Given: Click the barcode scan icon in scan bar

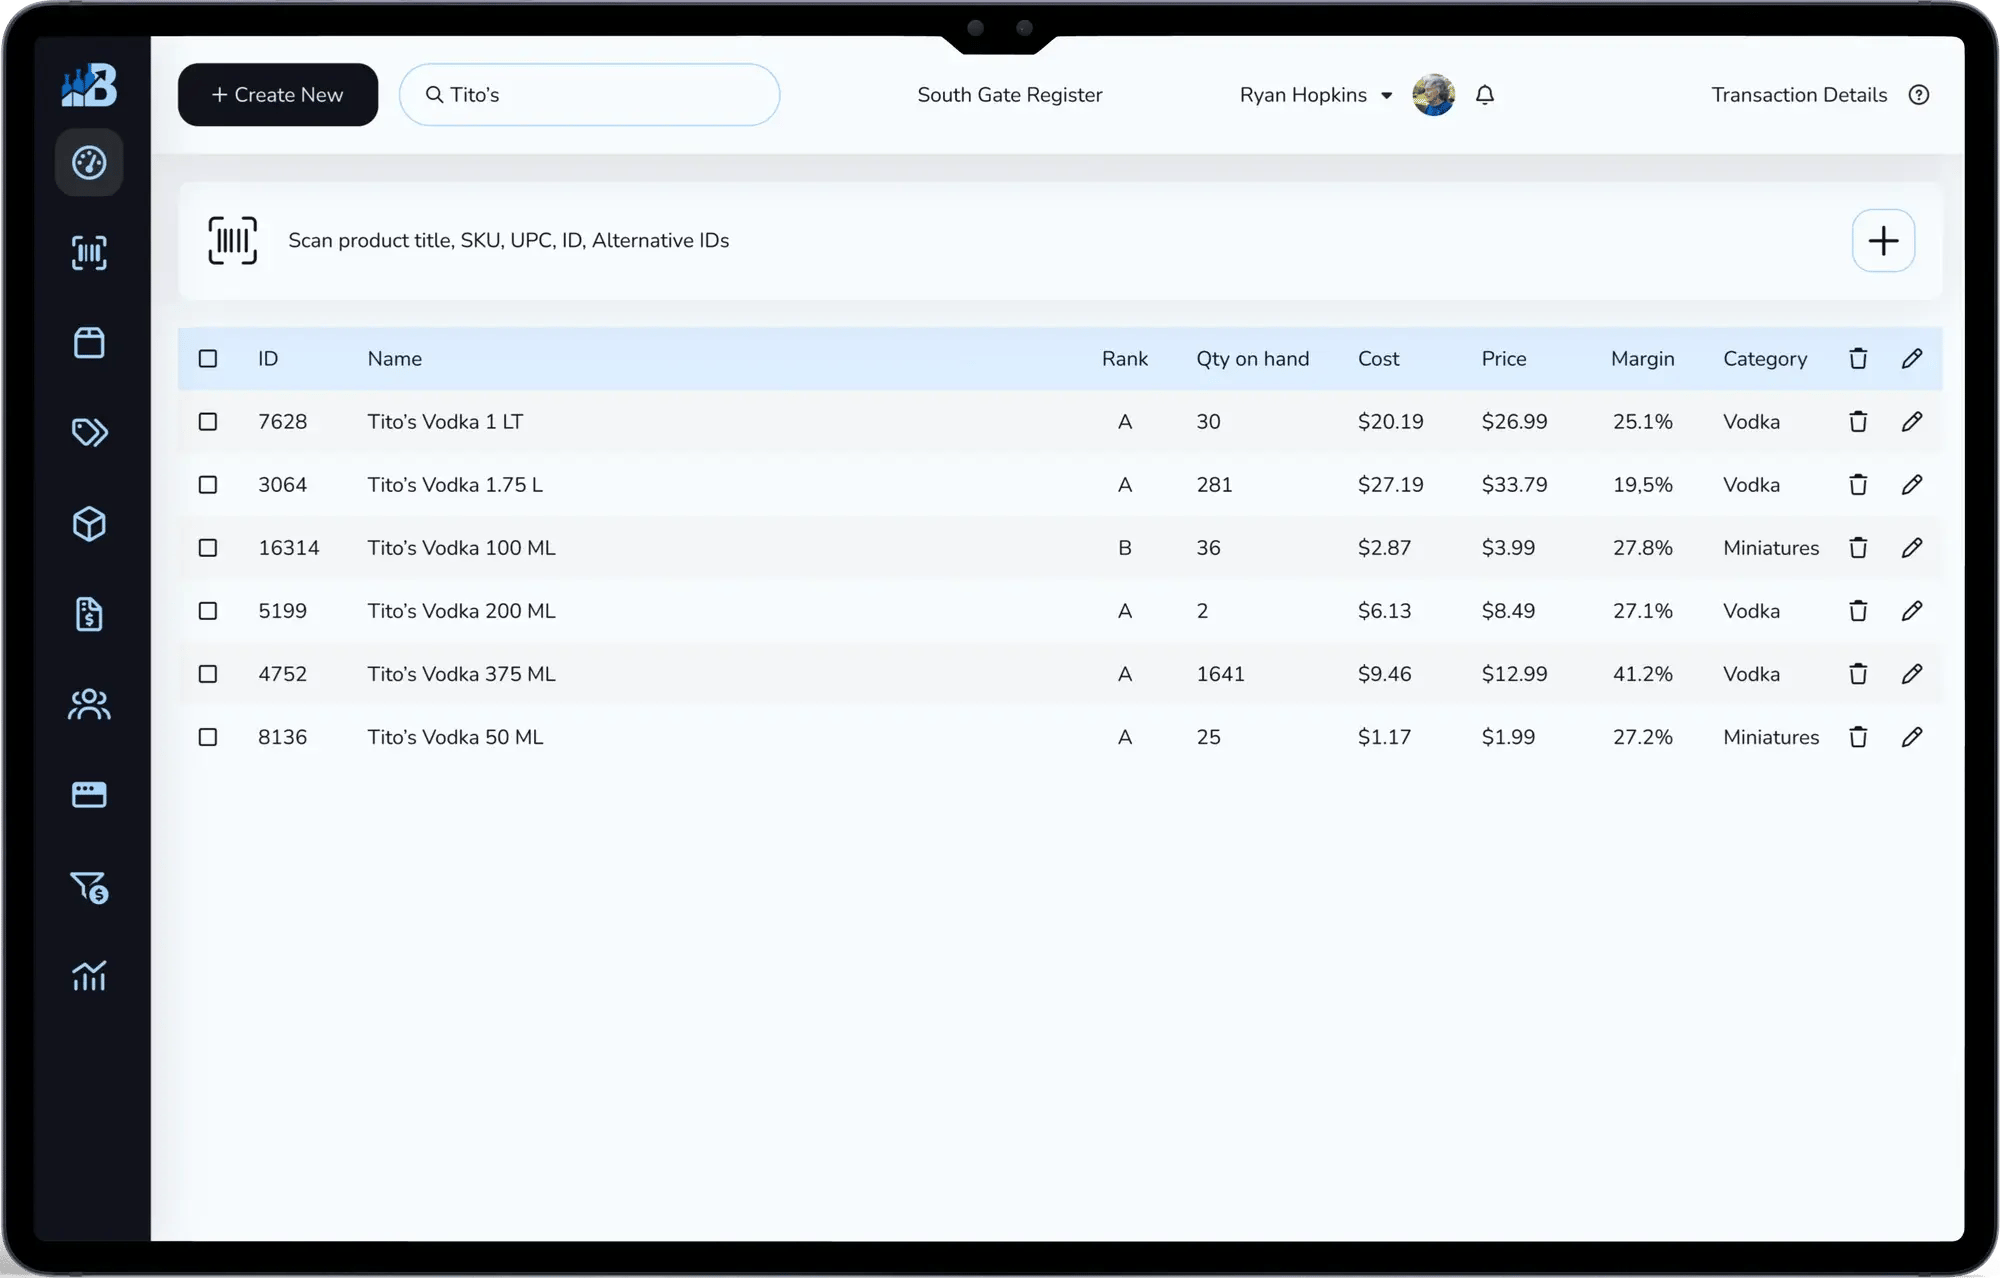Looking at the screenshot, I should [x=232, y=240].
